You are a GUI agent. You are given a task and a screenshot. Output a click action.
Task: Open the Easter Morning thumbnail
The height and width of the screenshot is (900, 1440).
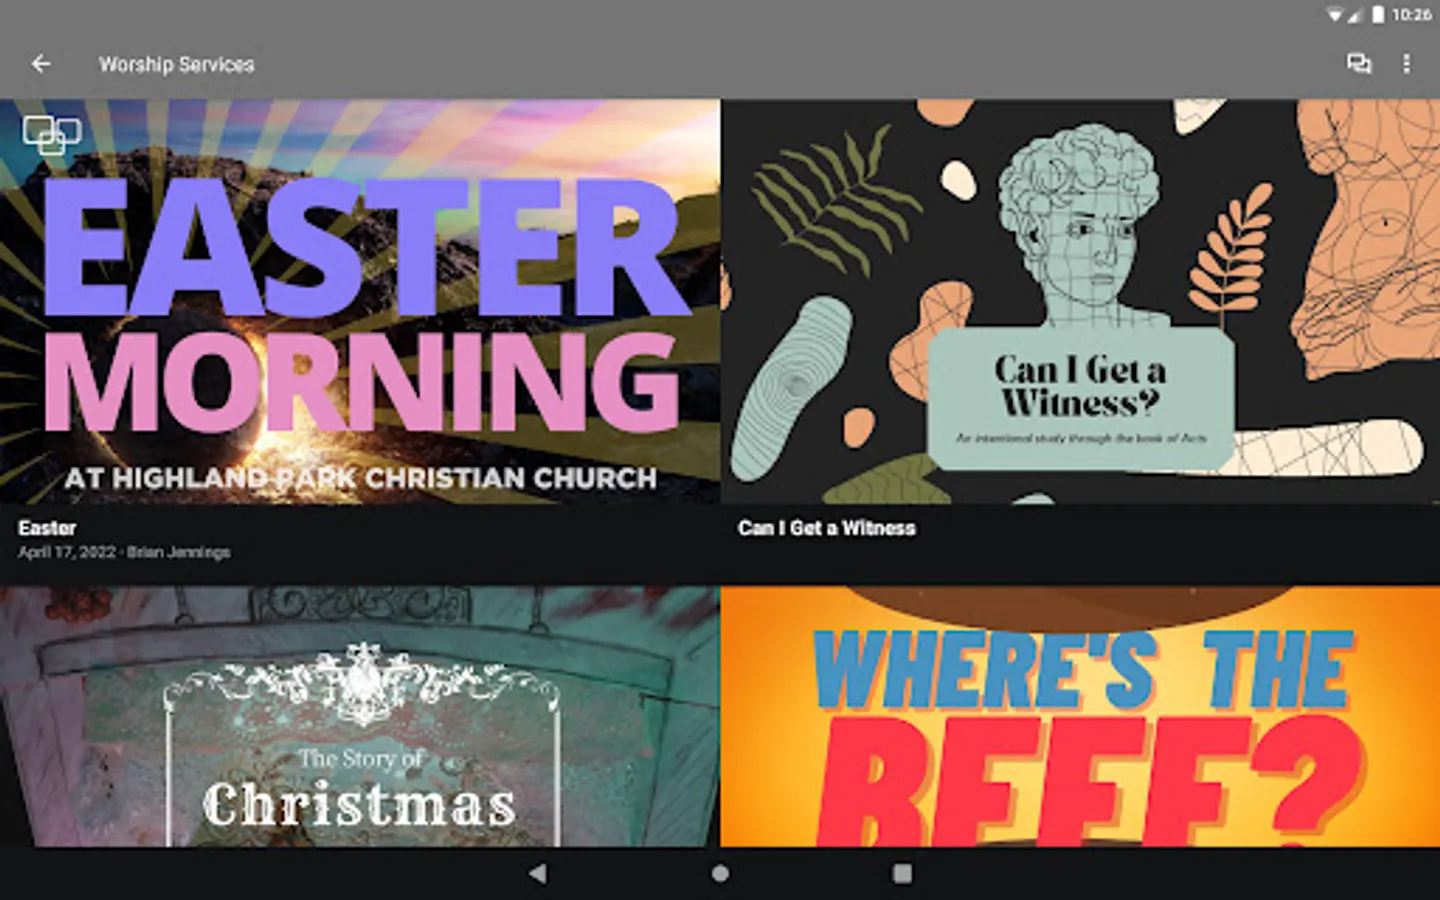point(360,301)
